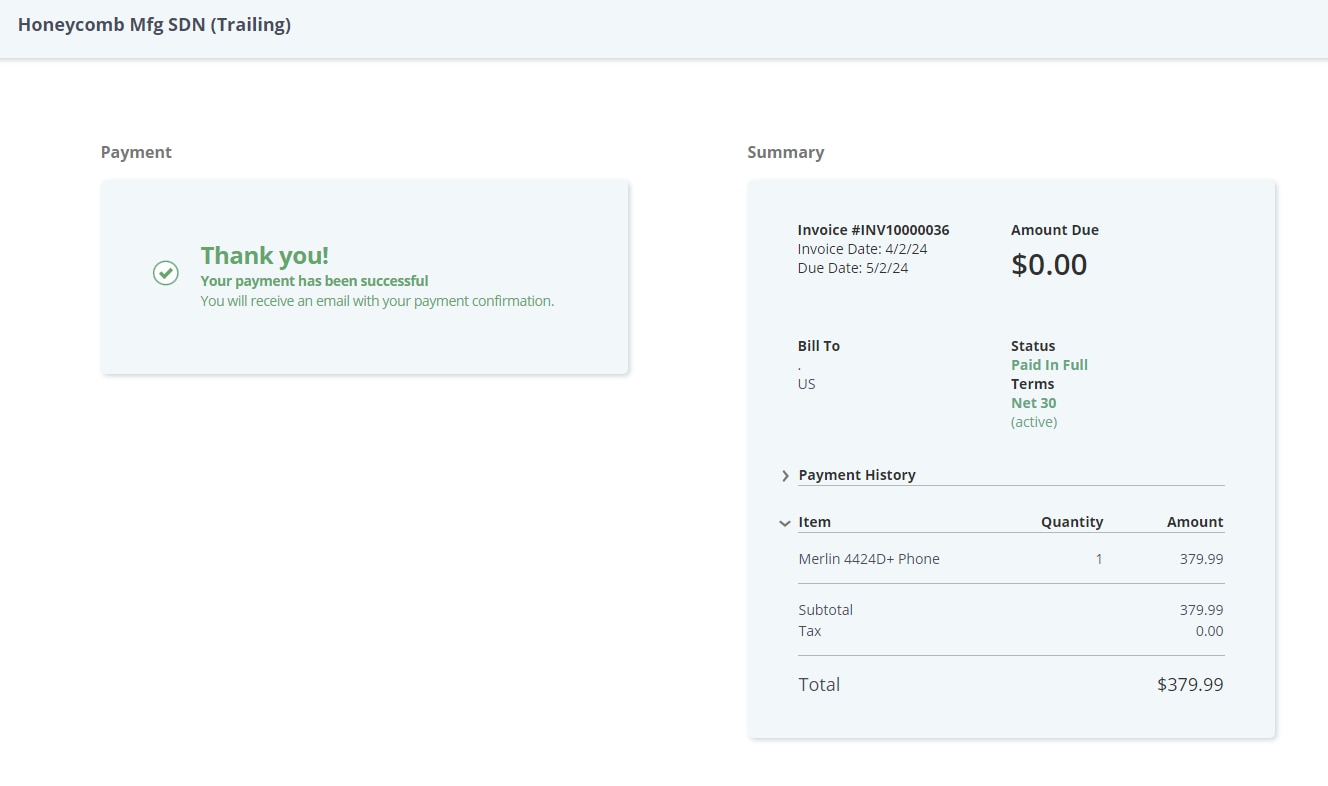Click the Payment History heading label
The height and width of the screenshot is (786, 1328).
(x=856, y=475)
